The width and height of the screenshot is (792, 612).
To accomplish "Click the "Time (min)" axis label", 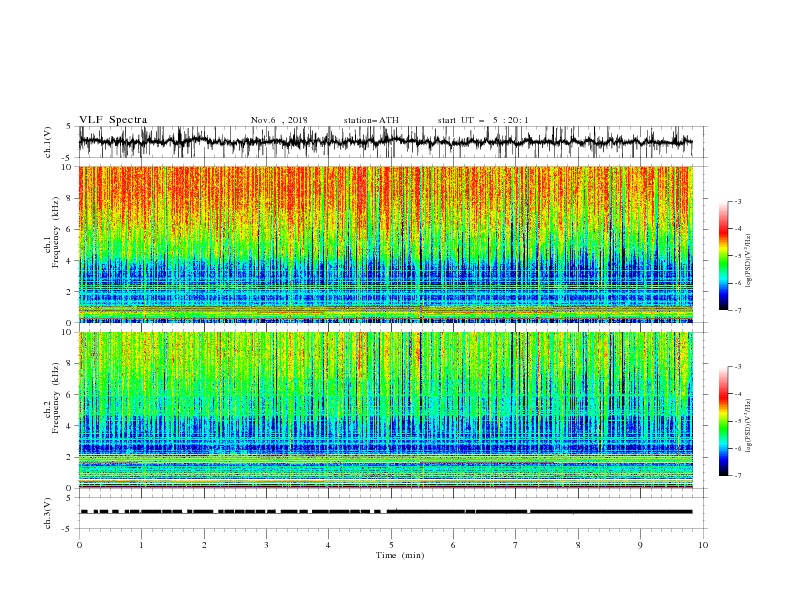I will pyautogui.click(x=400, y=555).
